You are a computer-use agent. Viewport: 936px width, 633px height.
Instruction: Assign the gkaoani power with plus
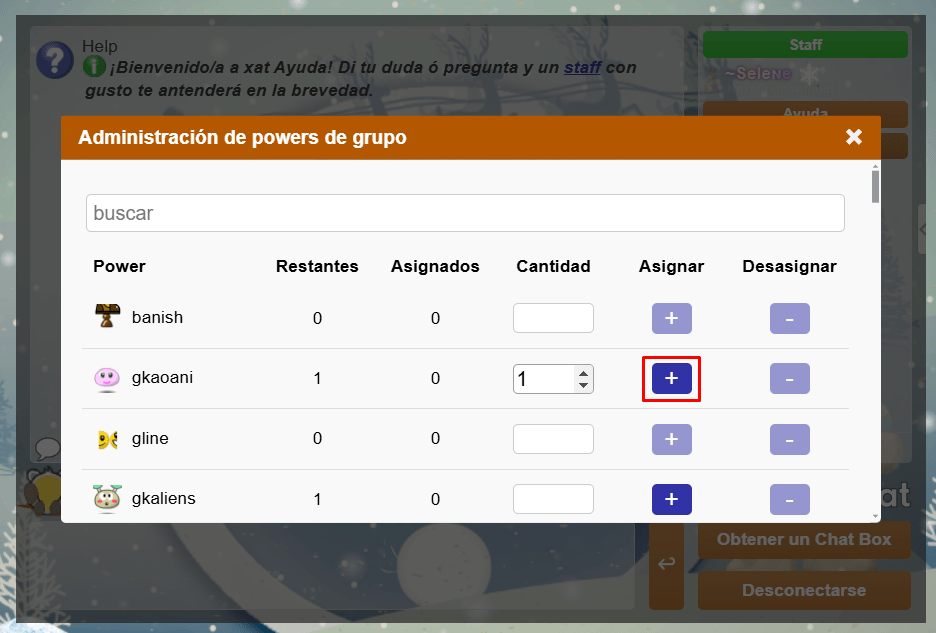tap(671, 379)
